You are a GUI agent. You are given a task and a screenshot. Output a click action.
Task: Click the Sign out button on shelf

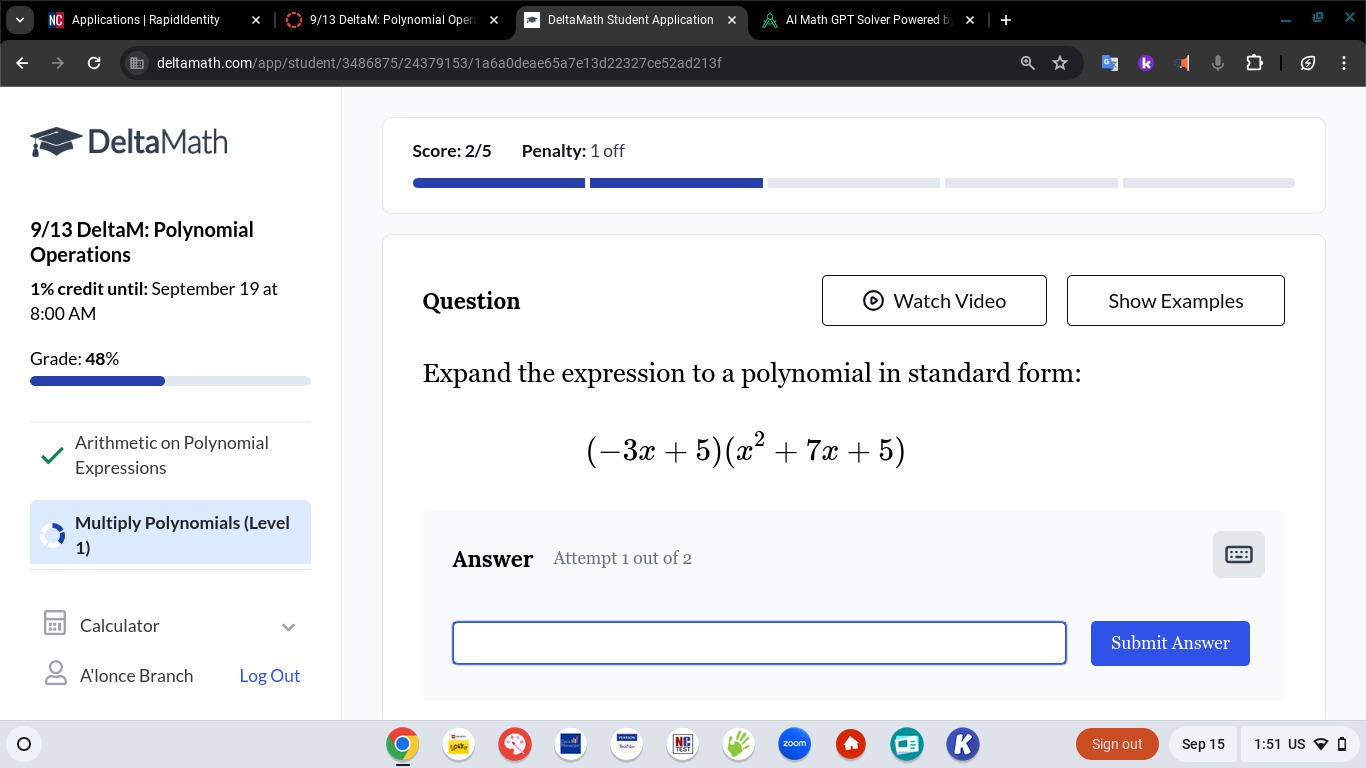point(1117,744)
